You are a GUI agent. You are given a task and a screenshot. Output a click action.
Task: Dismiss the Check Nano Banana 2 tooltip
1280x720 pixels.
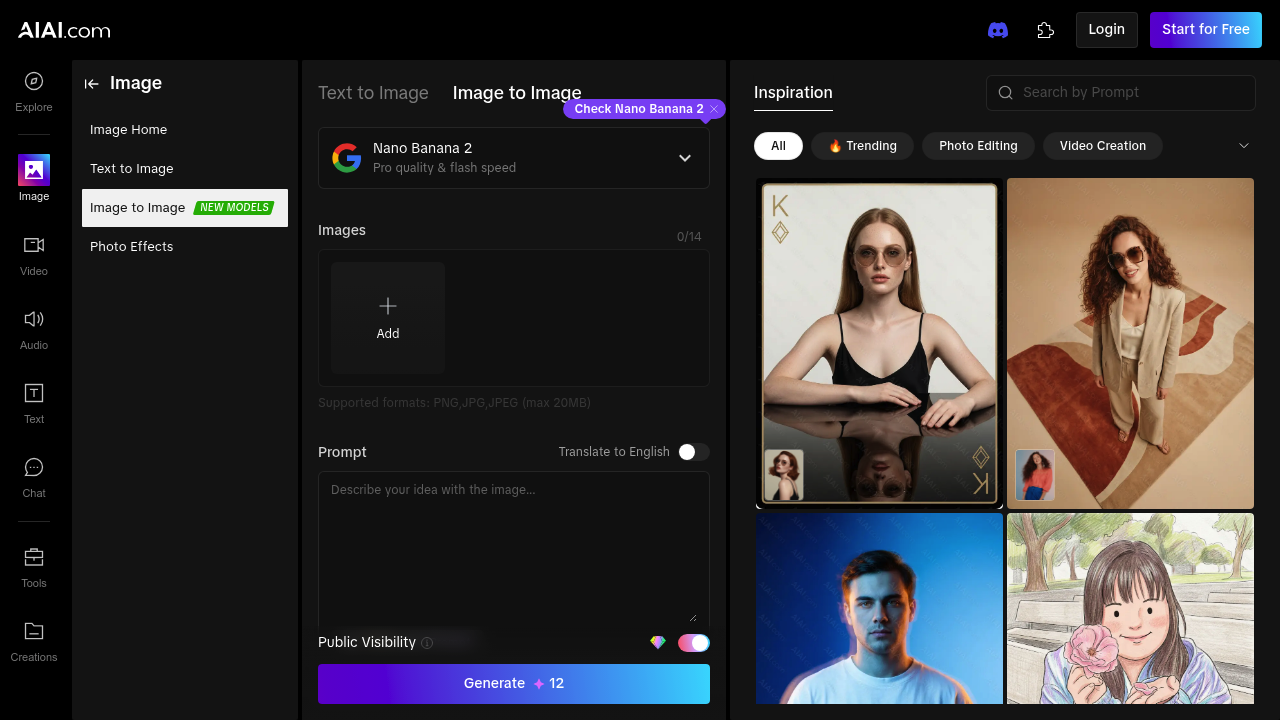713,109
